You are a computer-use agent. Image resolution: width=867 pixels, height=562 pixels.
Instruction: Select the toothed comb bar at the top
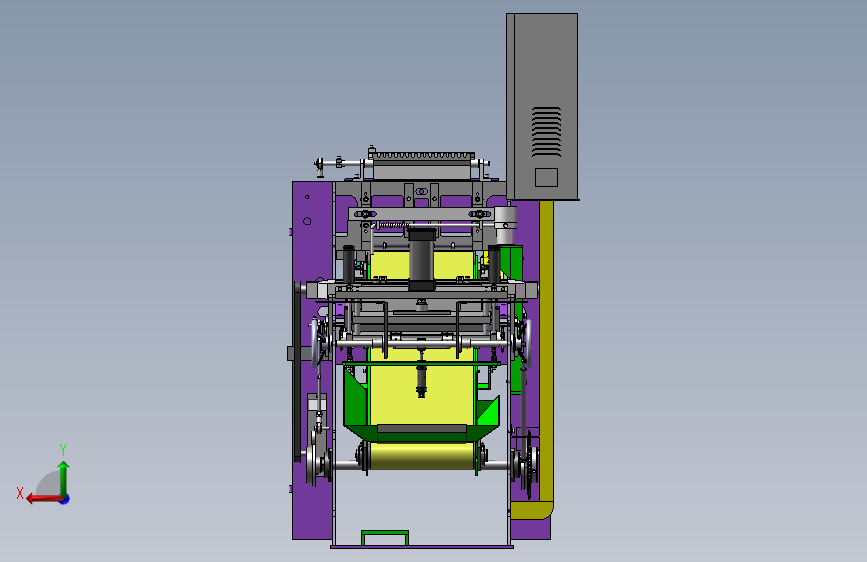coord(423,157)
